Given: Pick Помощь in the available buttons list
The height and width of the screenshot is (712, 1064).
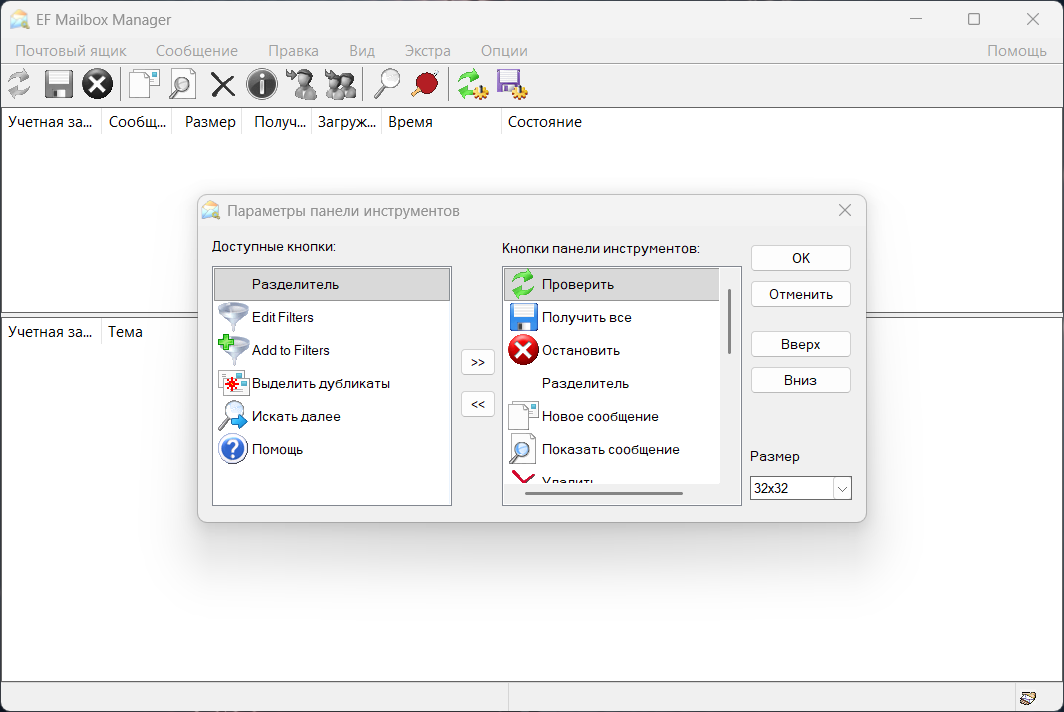Looking at the screenshot, I should [x=277, y=449].
